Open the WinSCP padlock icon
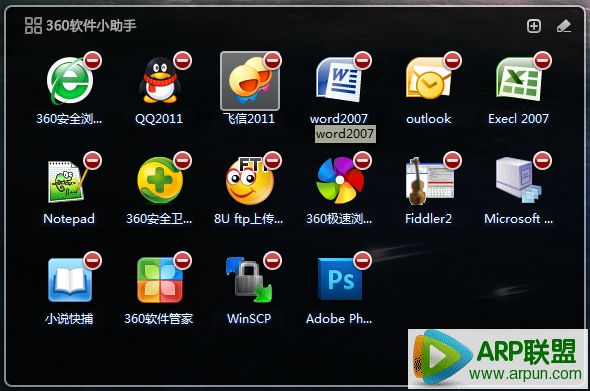The width and height of the screenshot is (590, 391). click(x=249, y=280)
